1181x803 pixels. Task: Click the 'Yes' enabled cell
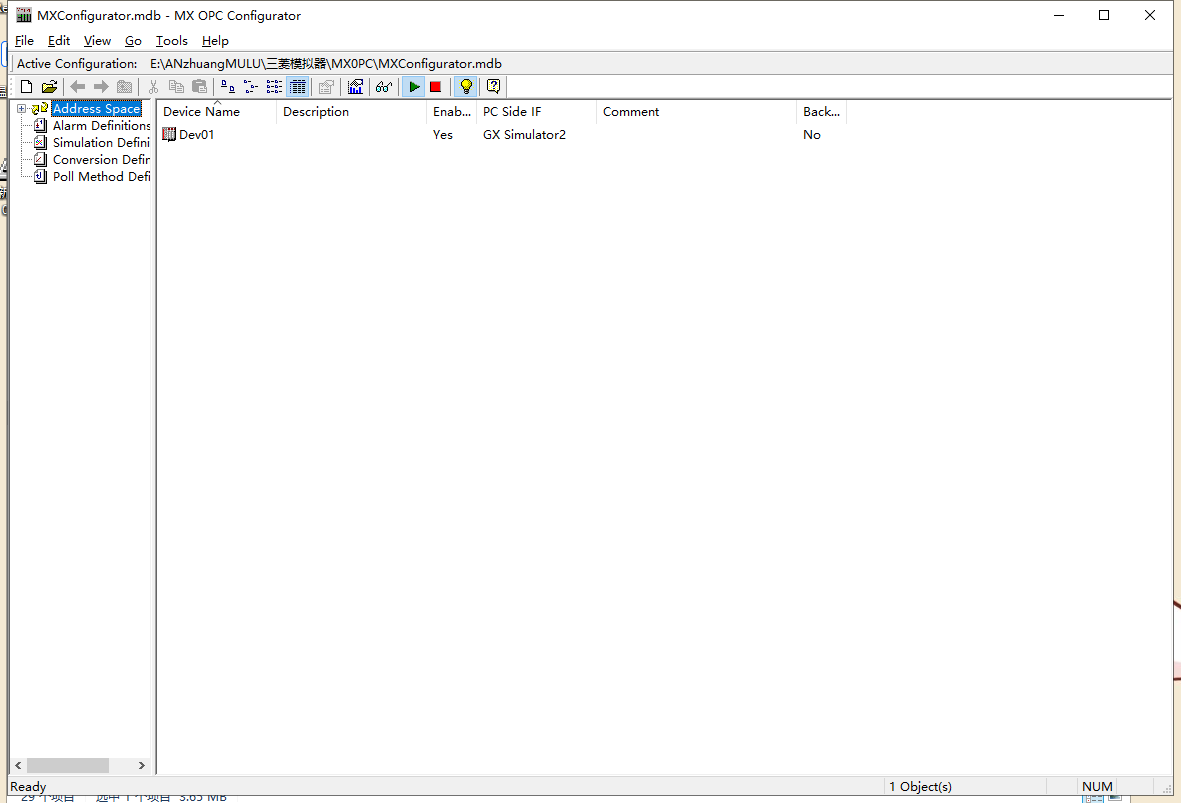click(x=443, y=135)
